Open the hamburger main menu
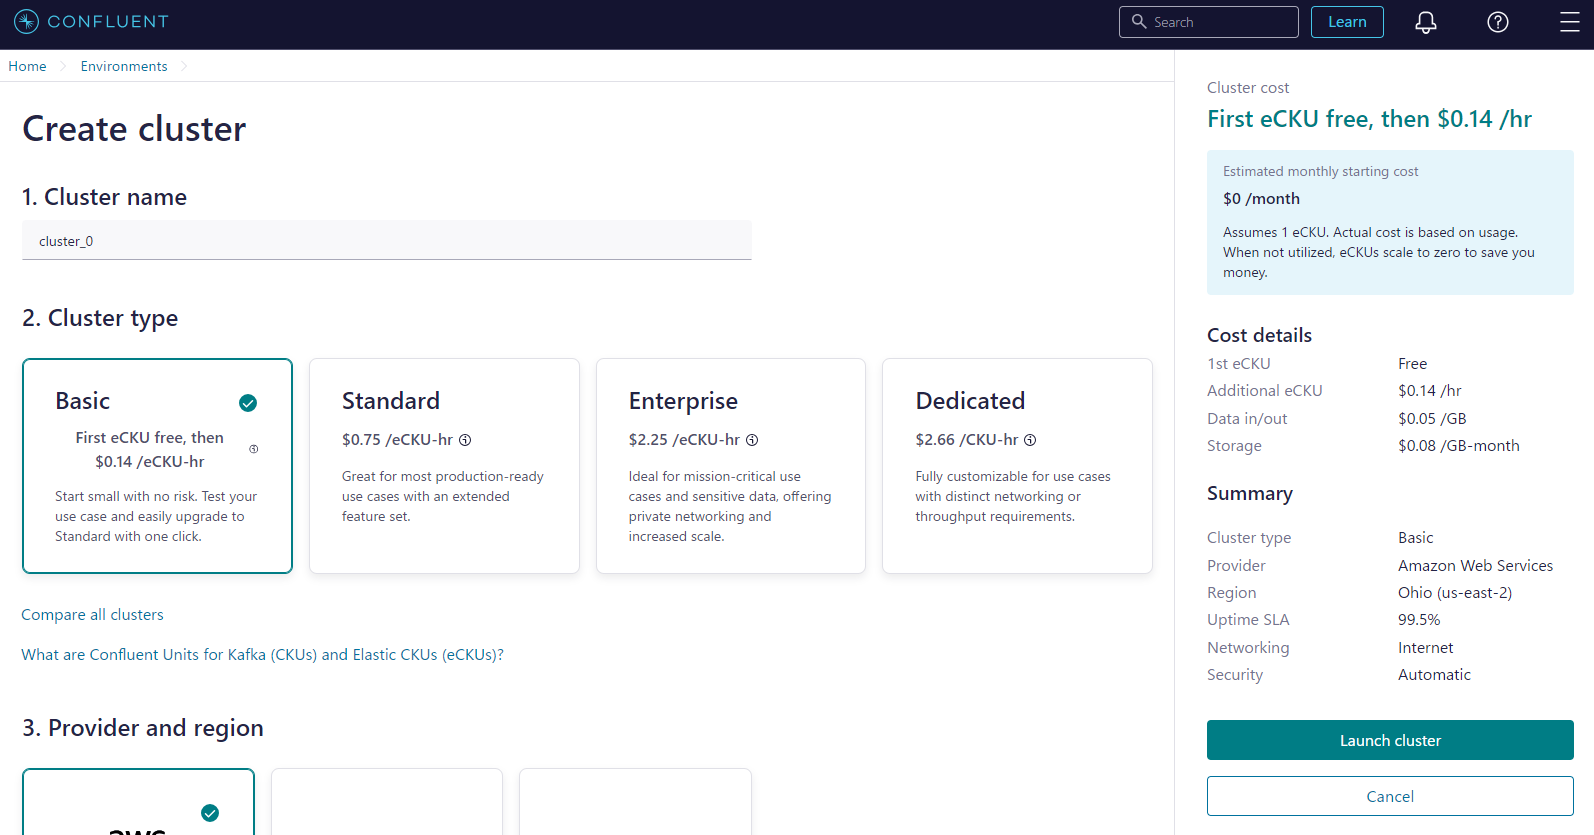The height and width of the screenshot is (835, 1594). 1570,22
